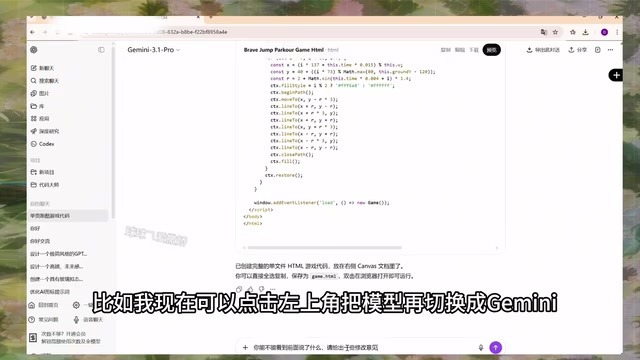640x360 pixels.
Task: Copy the assistant reply below the message
Action: (239, 289)
